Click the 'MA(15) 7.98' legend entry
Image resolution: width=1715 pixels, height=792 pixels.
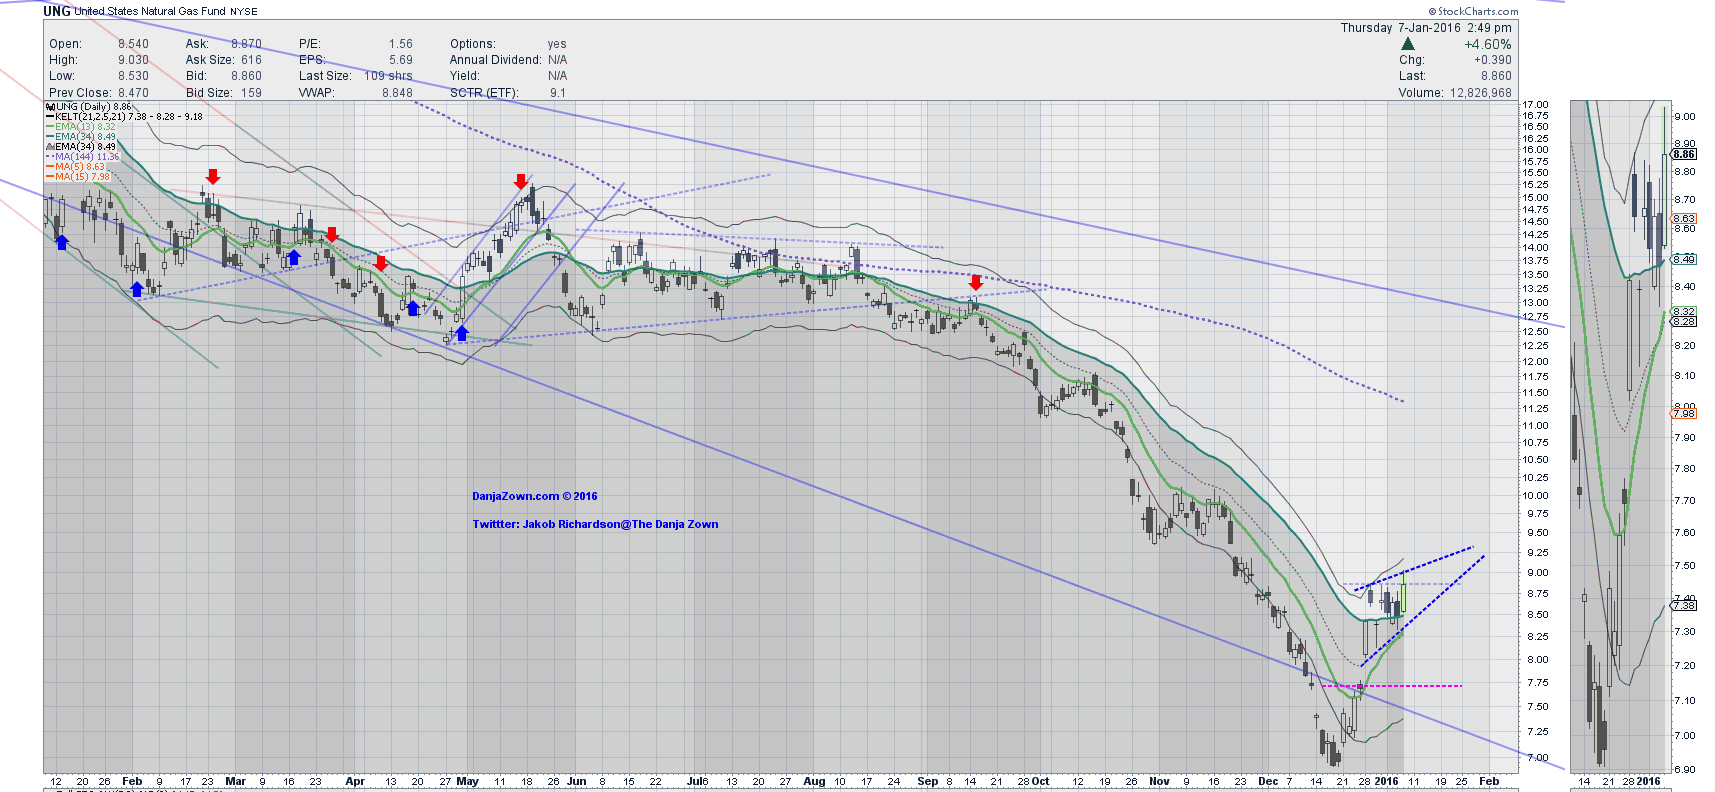coord(78,177)
